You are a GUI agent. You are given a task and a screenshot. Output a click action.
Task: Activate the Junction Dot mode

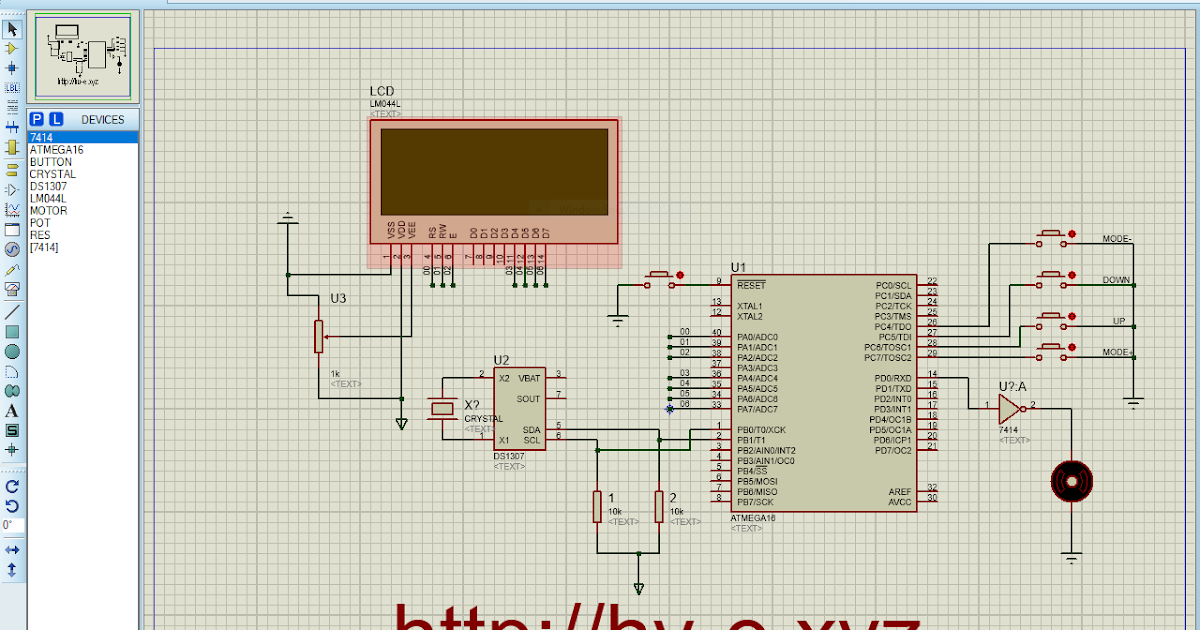point(12,68)
